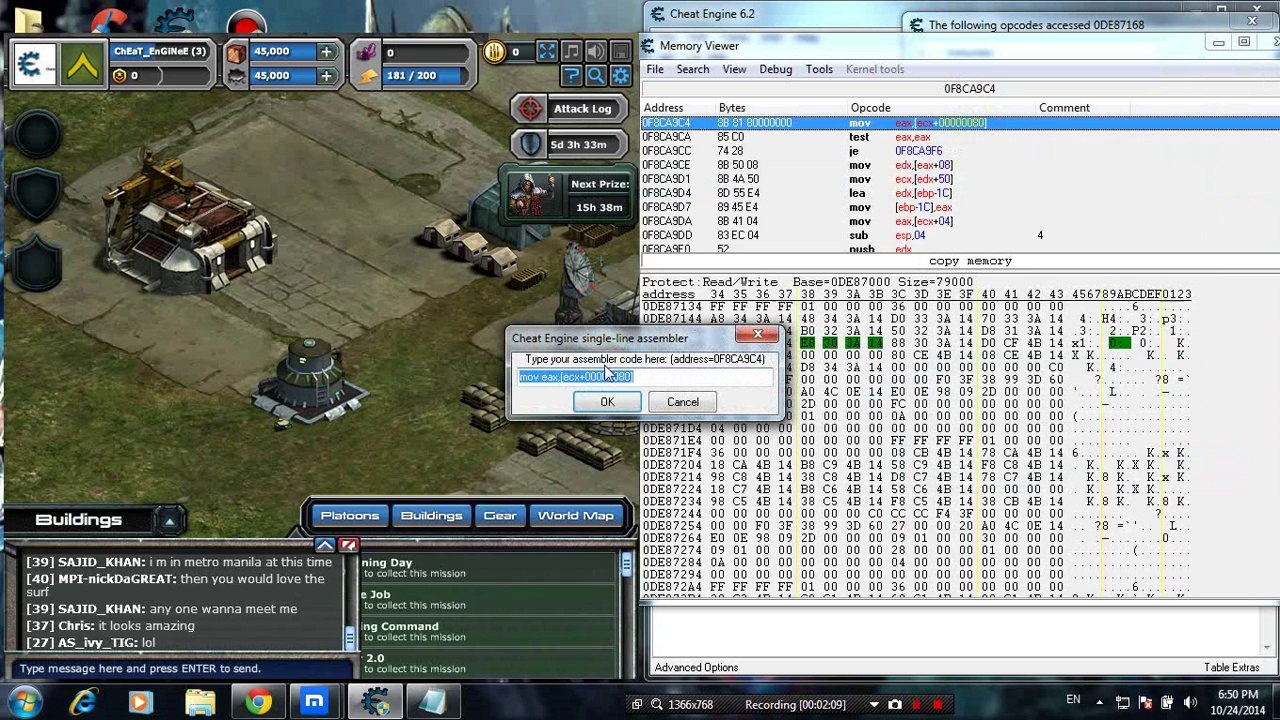Open Windows Media Player from the taskbar
This screenshot has height=720, width=1280.
pyautogui.click(x=139, y=703)
